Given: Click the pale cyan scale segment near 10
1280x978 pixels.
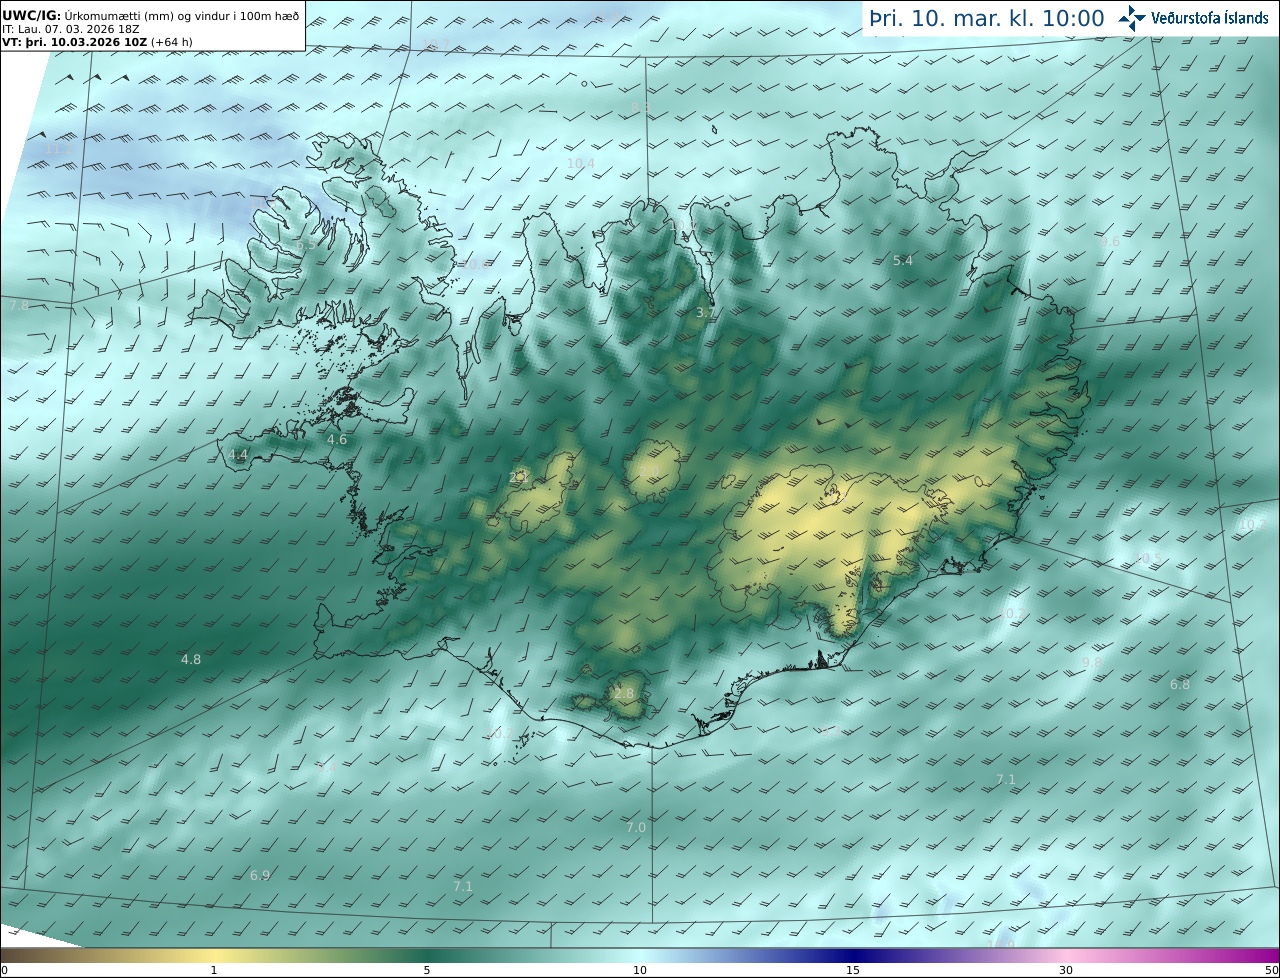Looking at the screenshot, I should [x=640, y=955].
